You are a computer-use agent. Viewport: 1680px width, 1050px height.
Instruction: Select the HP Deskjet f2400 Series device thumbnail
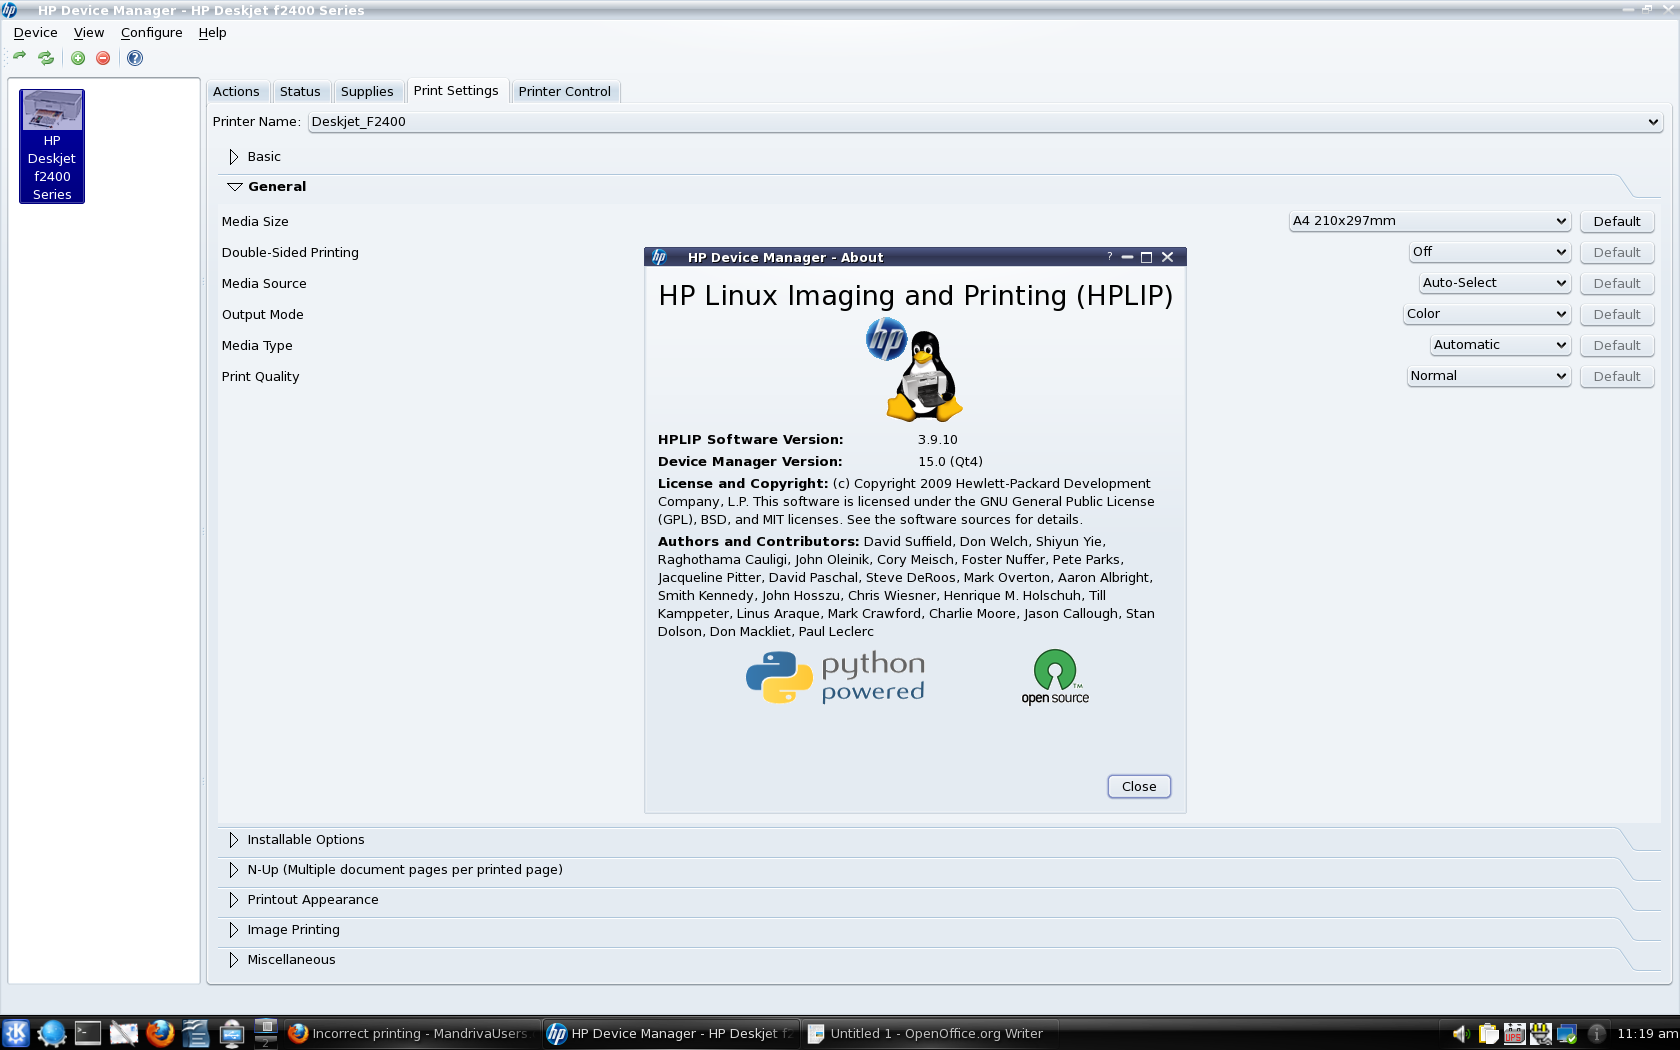(52, 146)
